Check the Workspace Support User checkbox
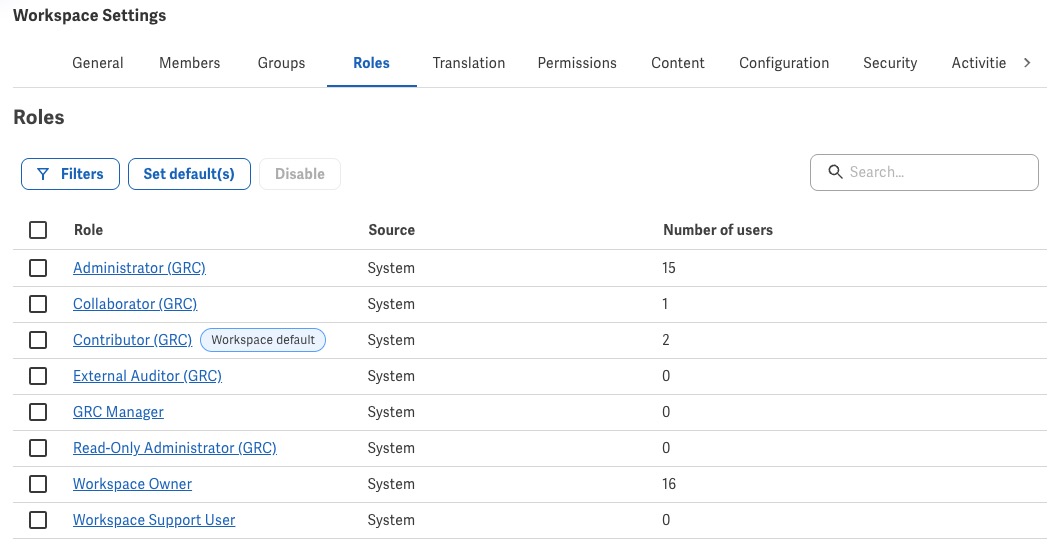The width and height of the screenshot is (1060, 553). (x=38, y=520)
